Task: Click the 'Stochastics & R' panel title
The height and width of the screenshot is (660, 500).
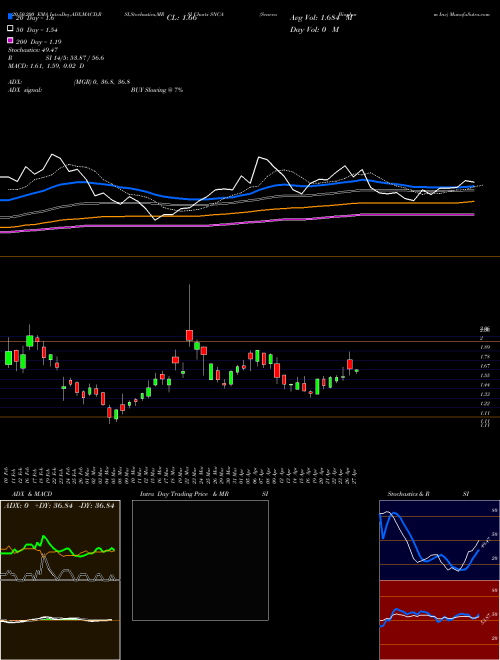Action: 409,494
